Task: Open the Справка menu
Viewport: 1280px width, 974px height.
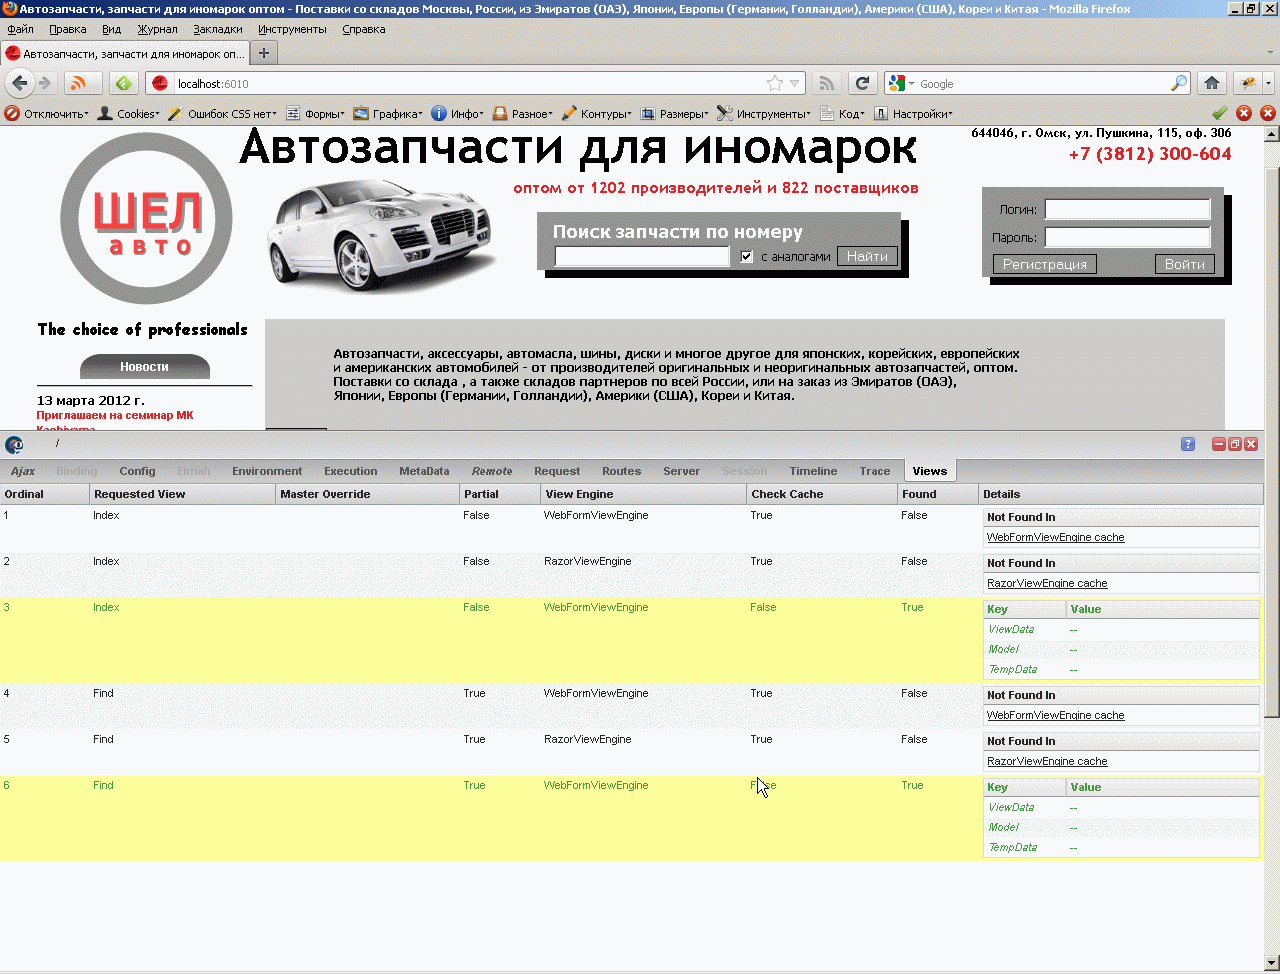Action: (364, 30)
